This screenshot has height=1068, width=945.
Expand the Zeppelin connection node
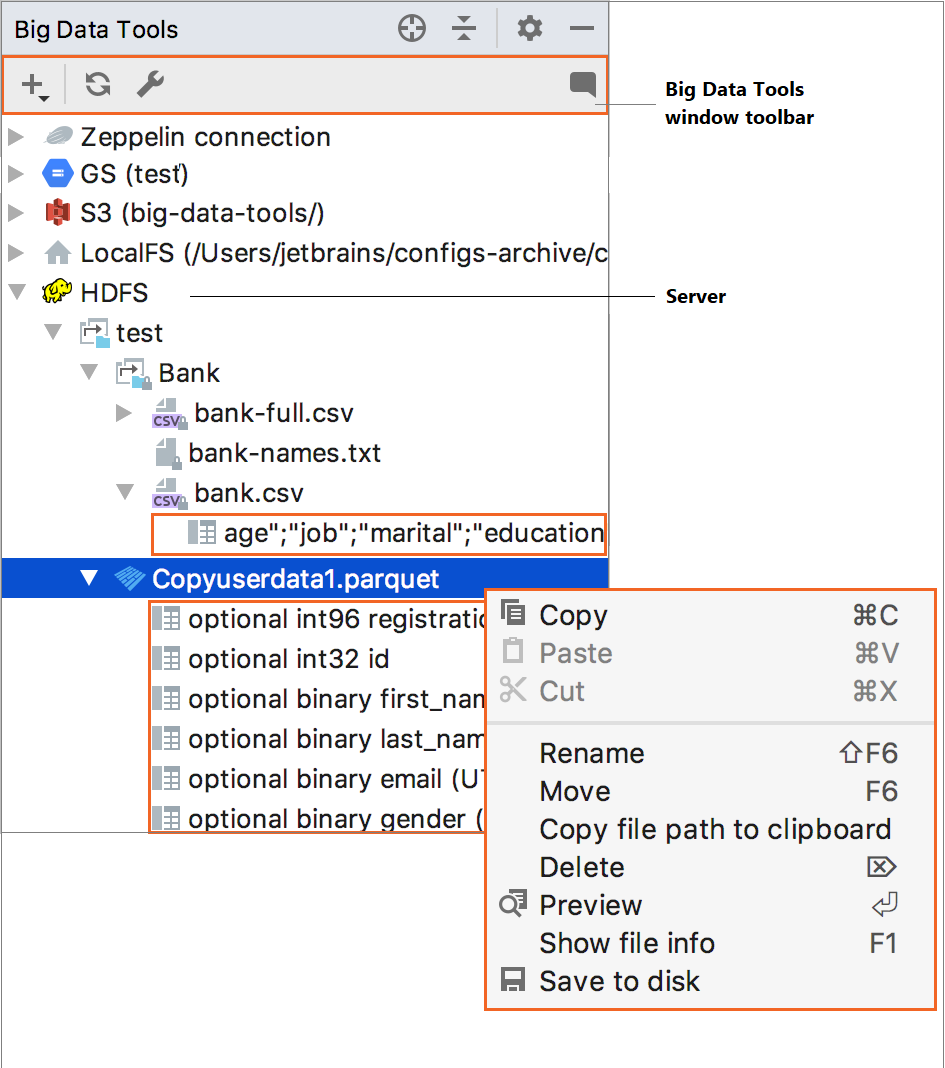(x=16, y=137)
